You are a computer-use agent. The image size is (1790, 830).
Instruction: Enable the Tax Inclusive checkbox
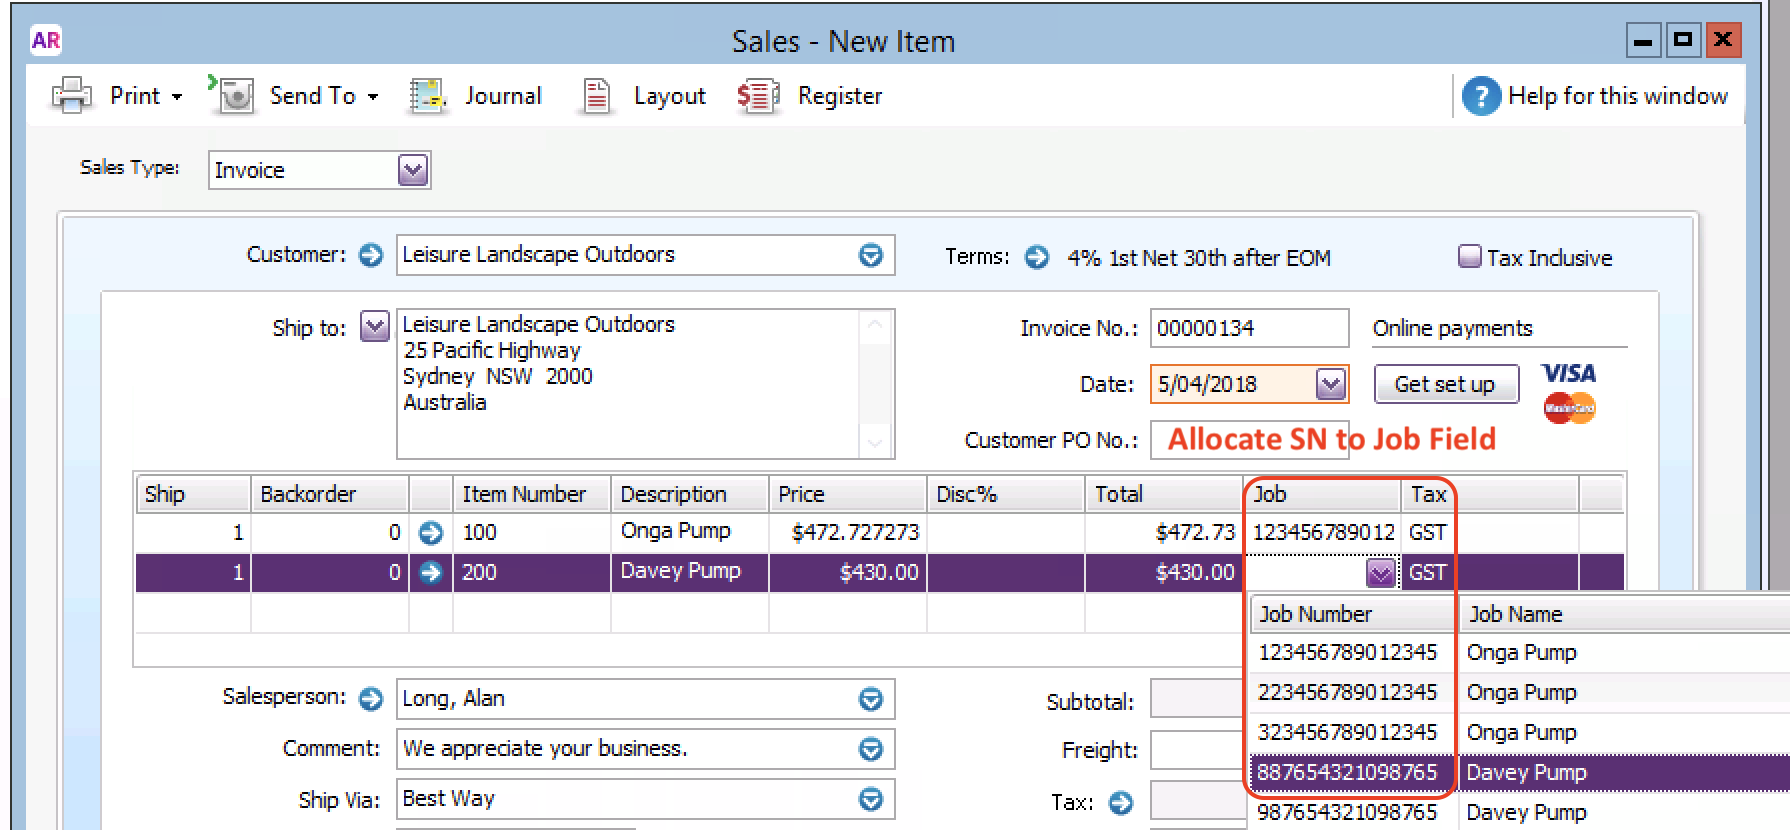[x=1469, y=257]
